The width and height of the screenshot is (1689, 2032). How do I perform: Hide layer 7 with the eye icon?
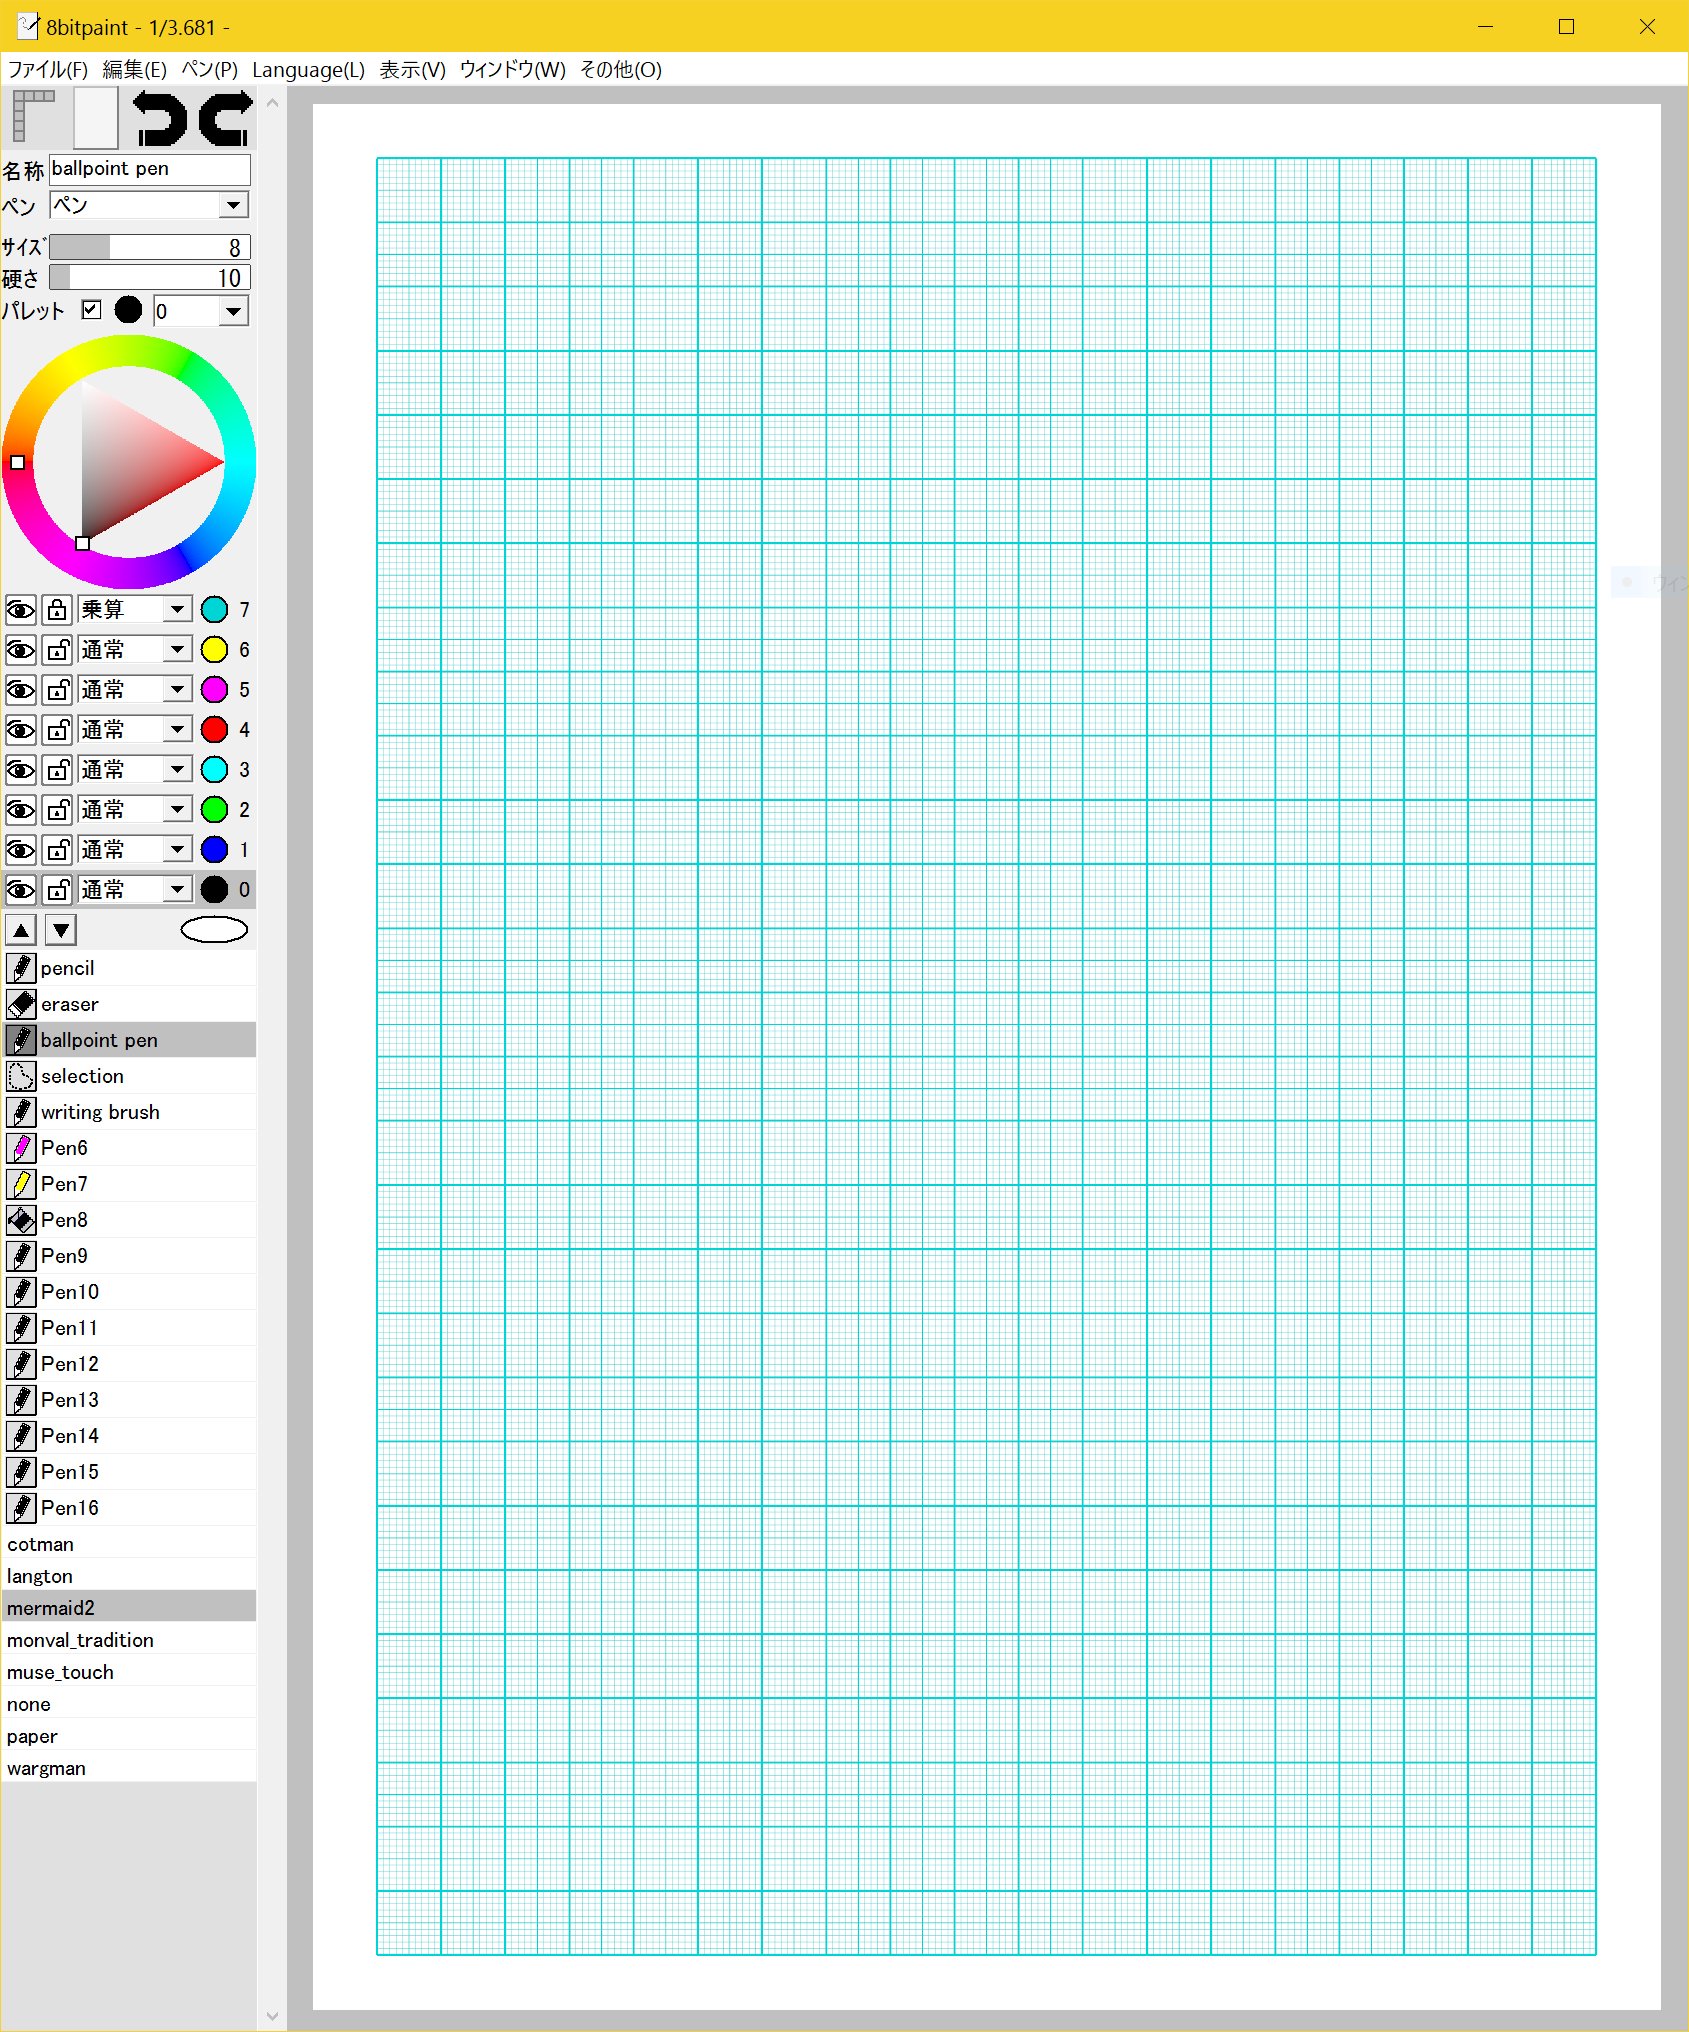[x=21, y=609]
